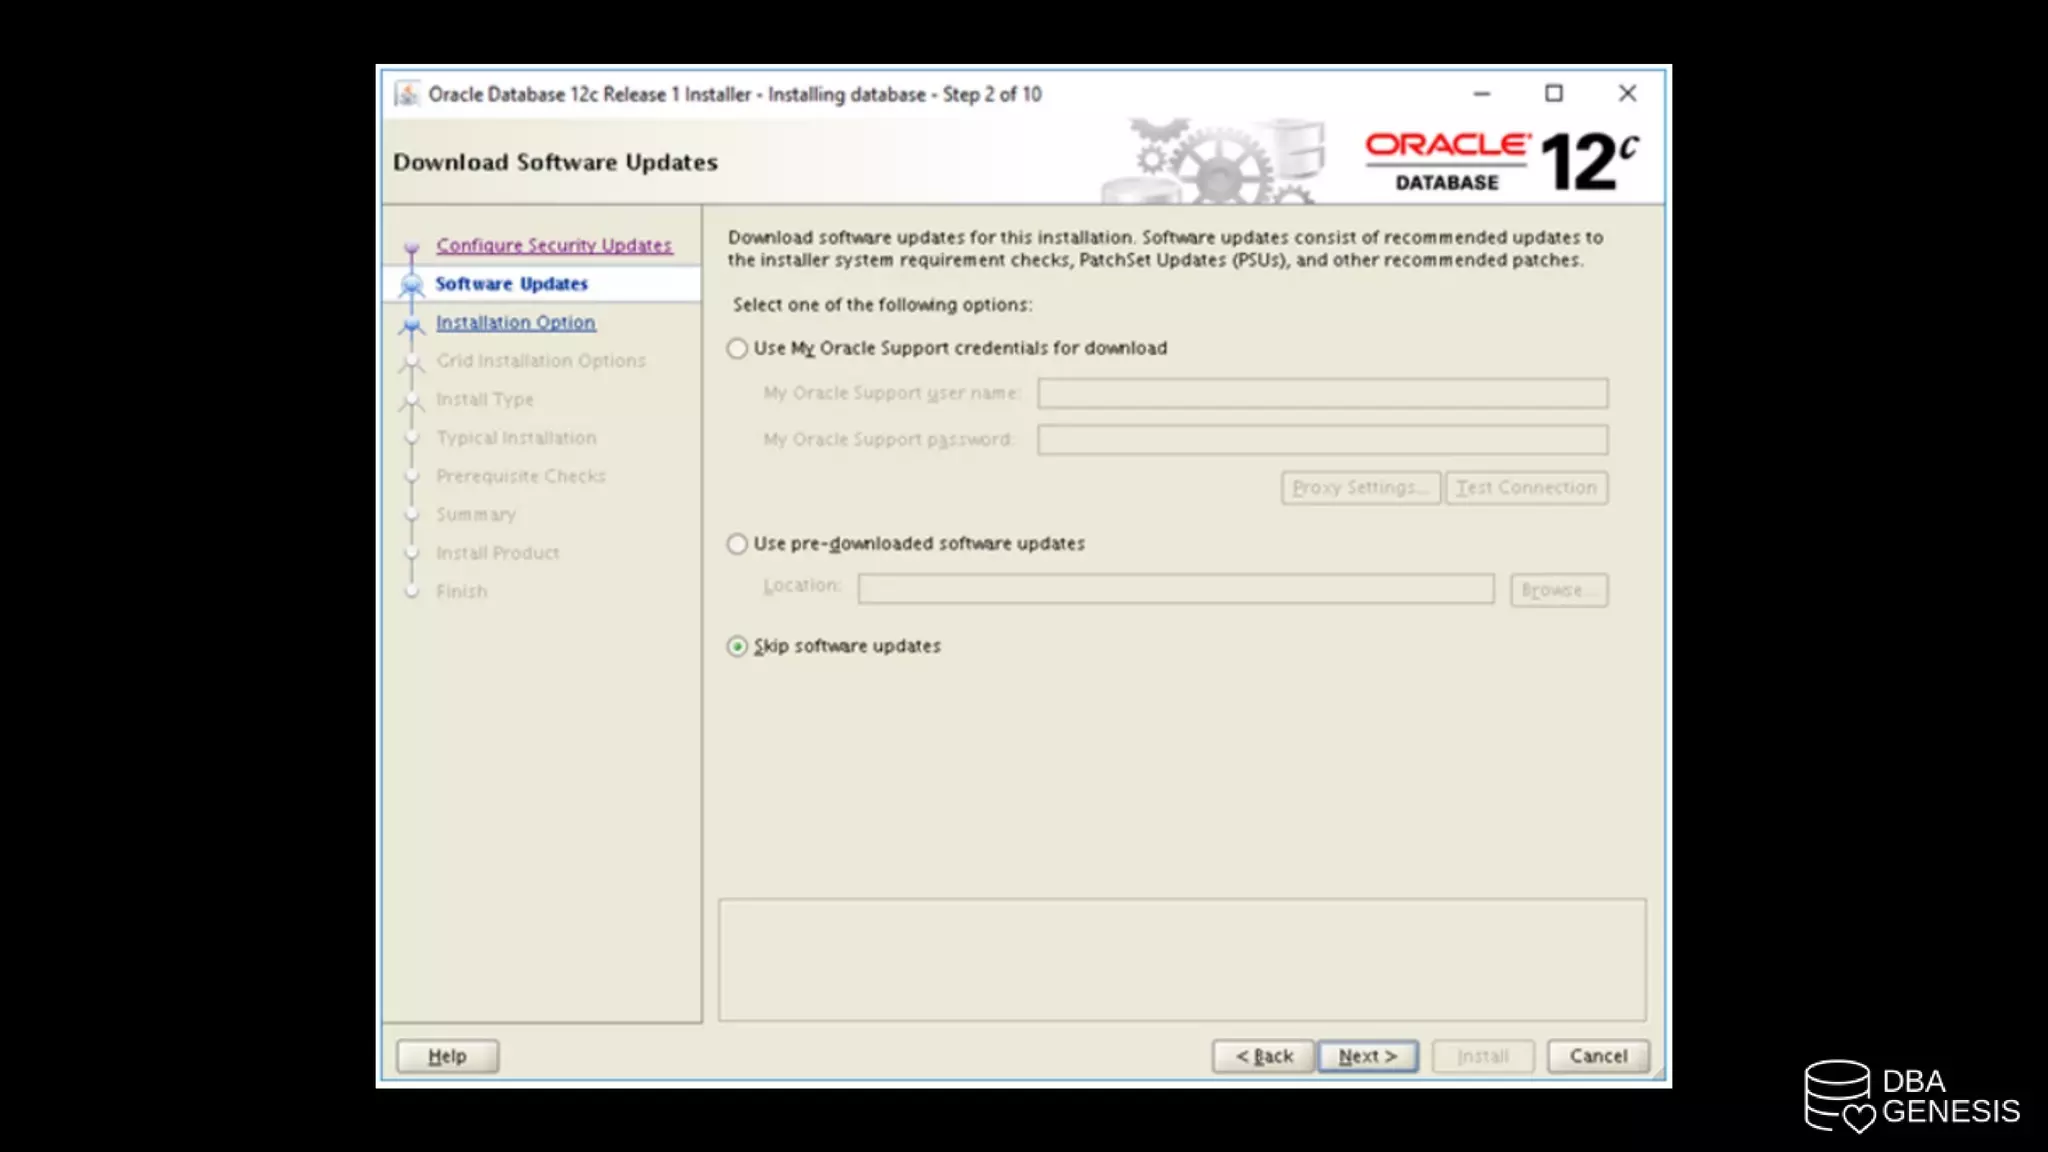Click the Configure Security Updates step marker icon

(x=411, y=247)
